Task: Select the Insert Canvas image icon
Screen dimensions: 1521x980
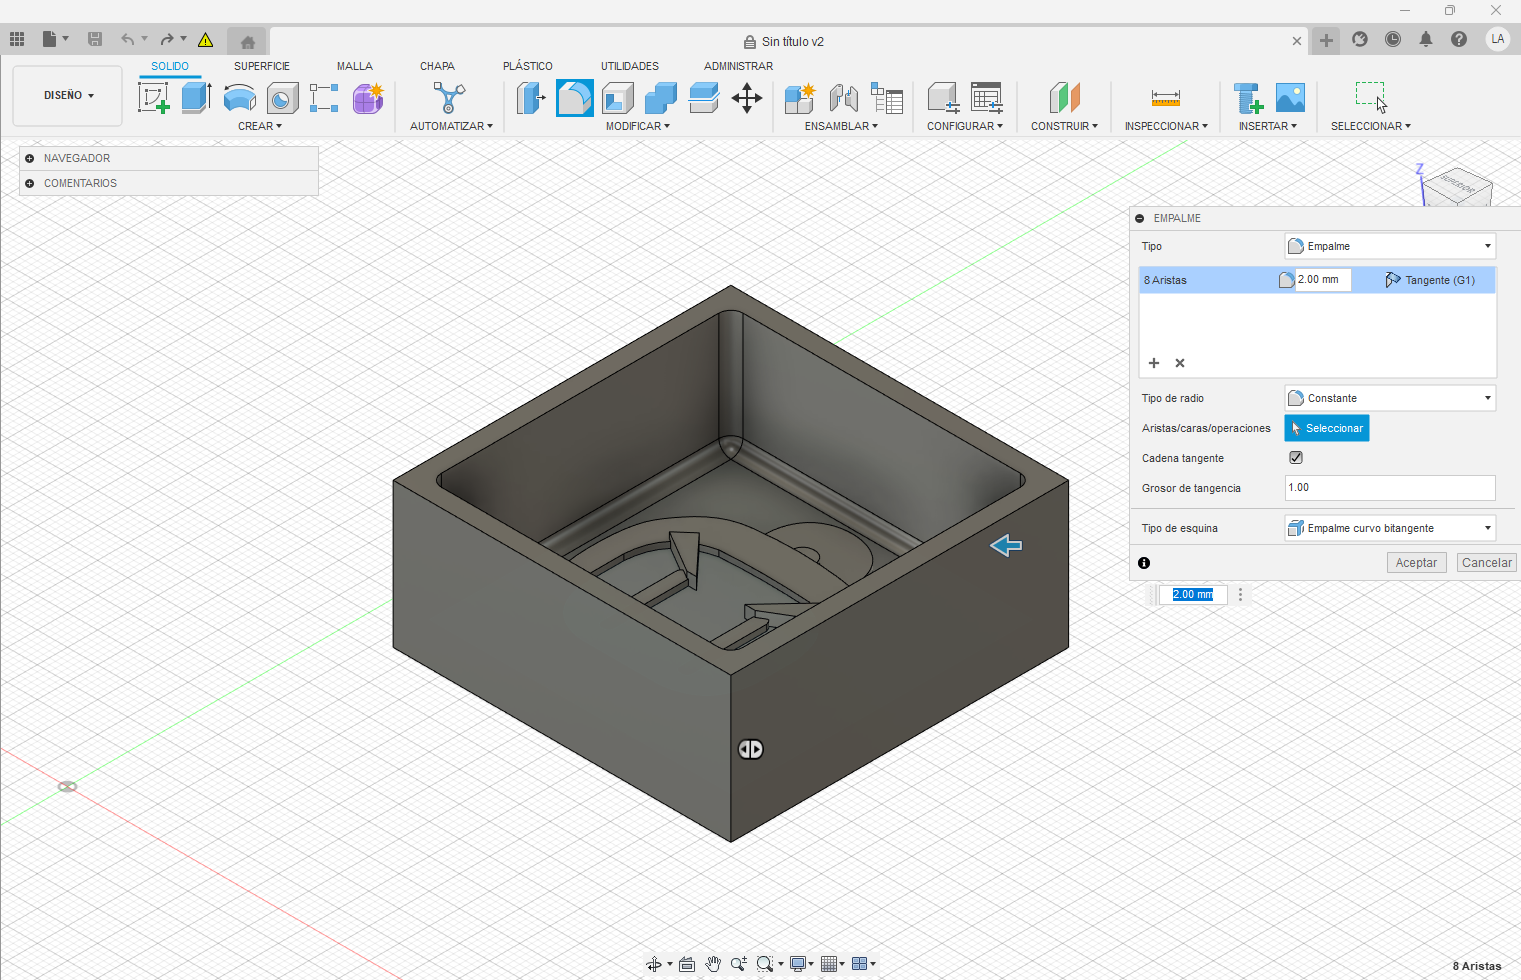Action: (1291, 98)
